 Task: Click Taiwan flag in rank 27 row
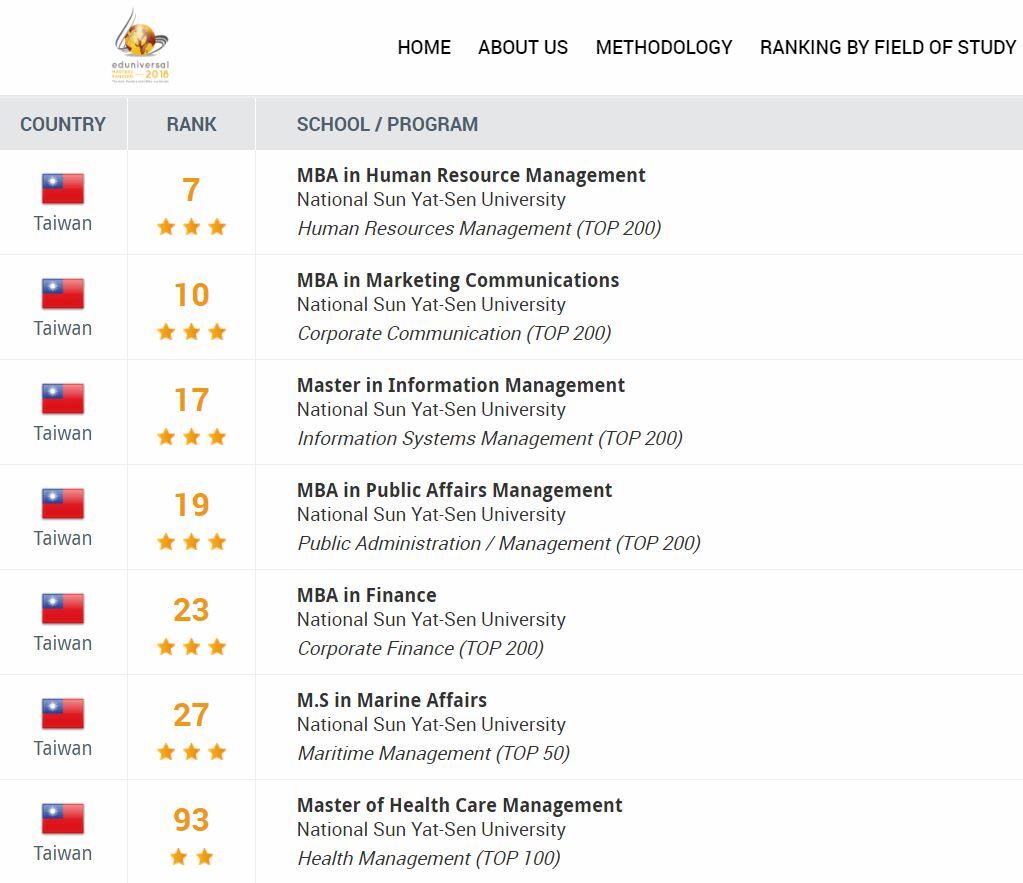click(x=63, y=714)
